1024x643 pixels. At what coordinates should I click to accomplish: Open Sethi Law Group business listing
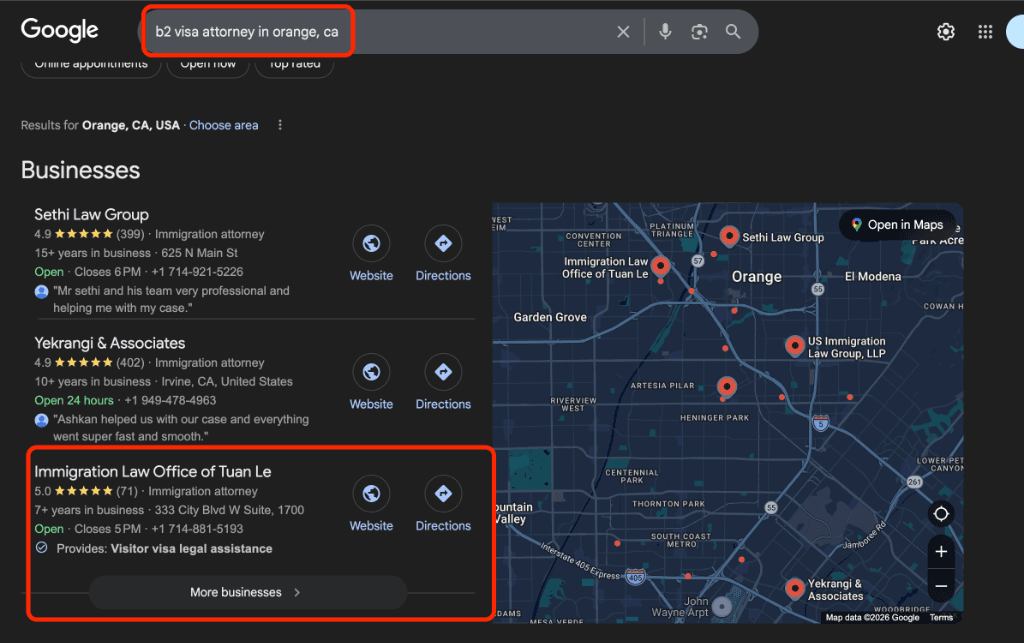tap(91, 215)
